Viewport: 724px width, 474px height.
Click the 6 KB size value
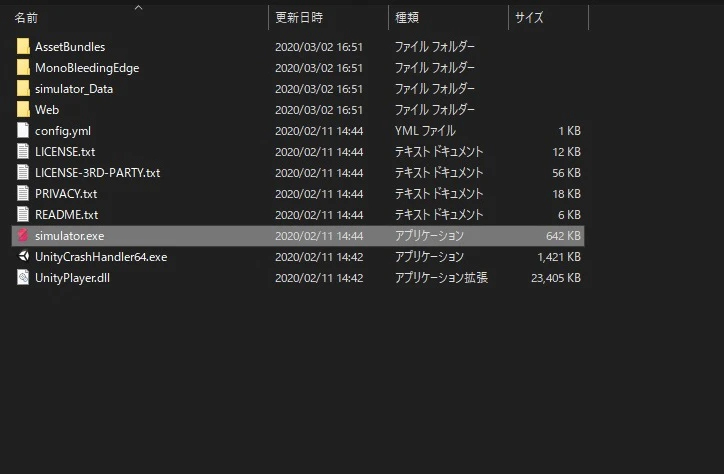(x=569, y=215)
